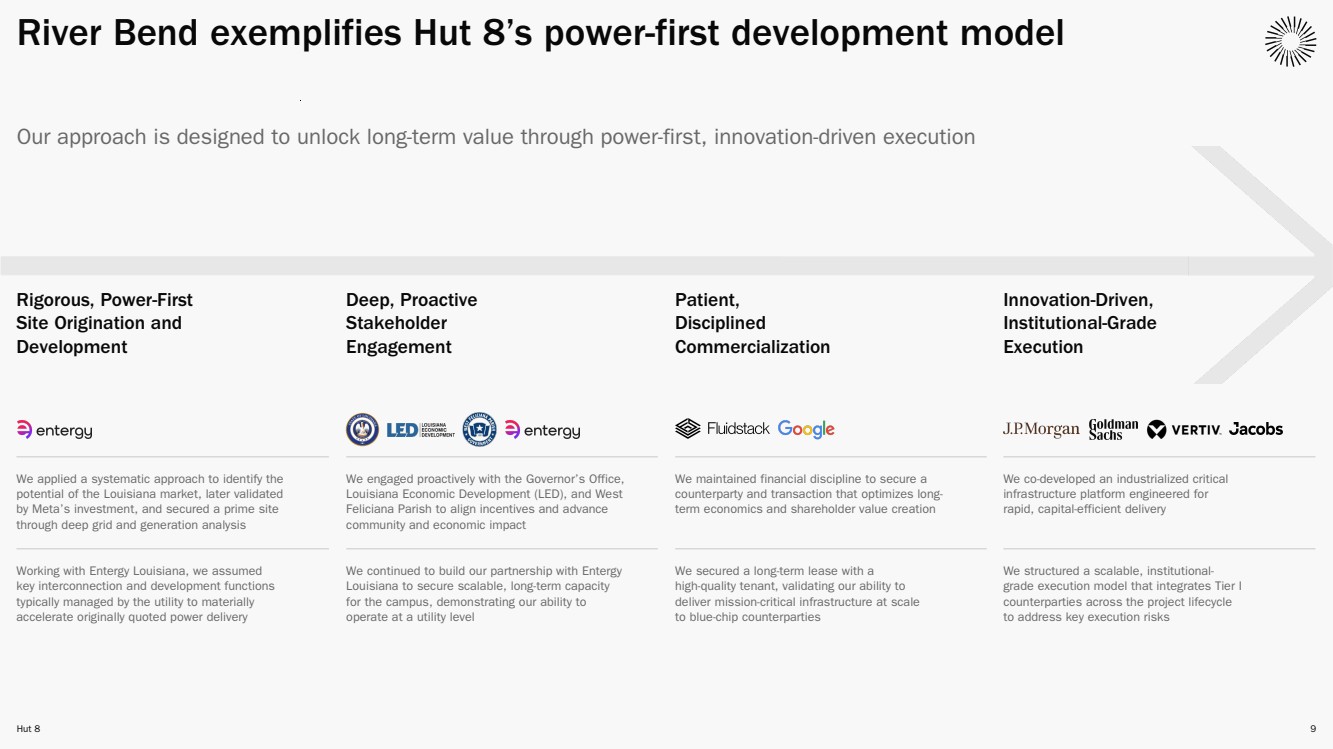Click the LED Louisiana Economic Development logo

420,430
